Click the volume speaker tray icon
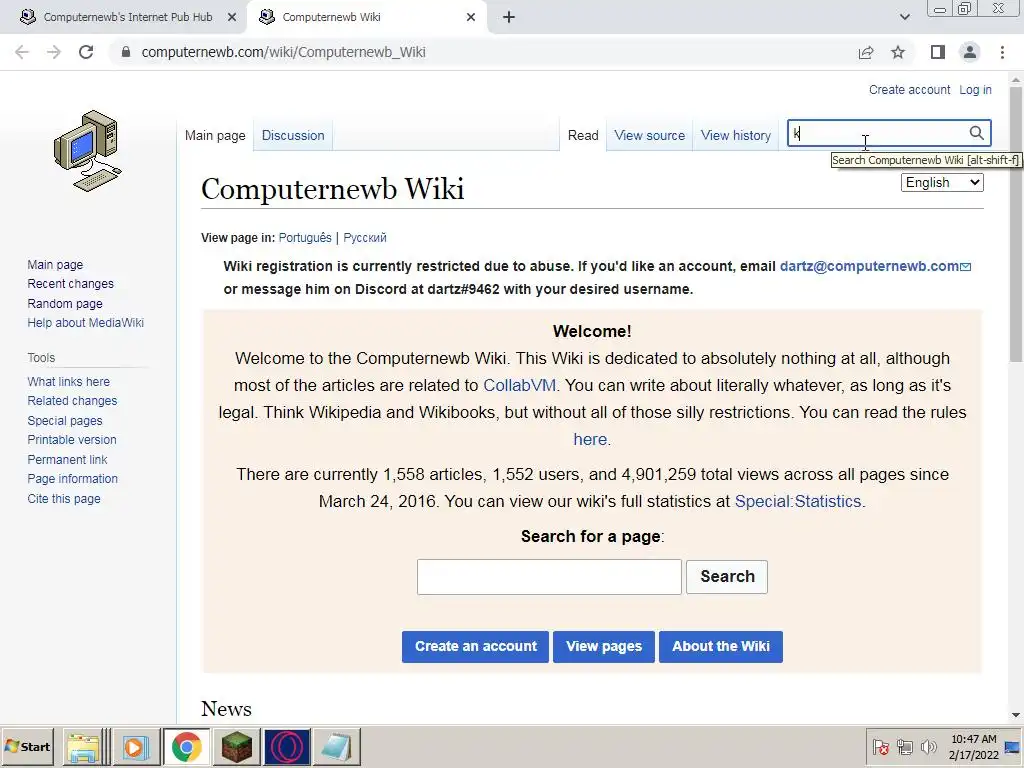 928,747
